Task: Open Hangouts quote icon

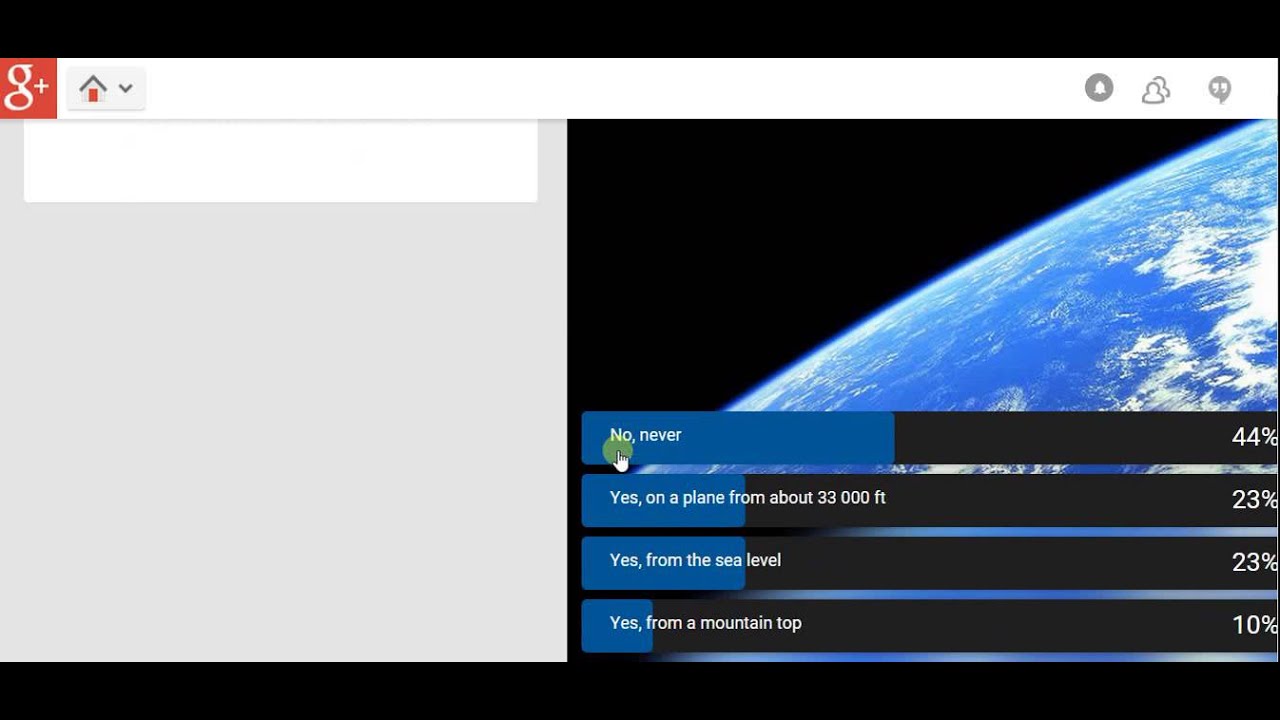Action: pos(1219,90)
